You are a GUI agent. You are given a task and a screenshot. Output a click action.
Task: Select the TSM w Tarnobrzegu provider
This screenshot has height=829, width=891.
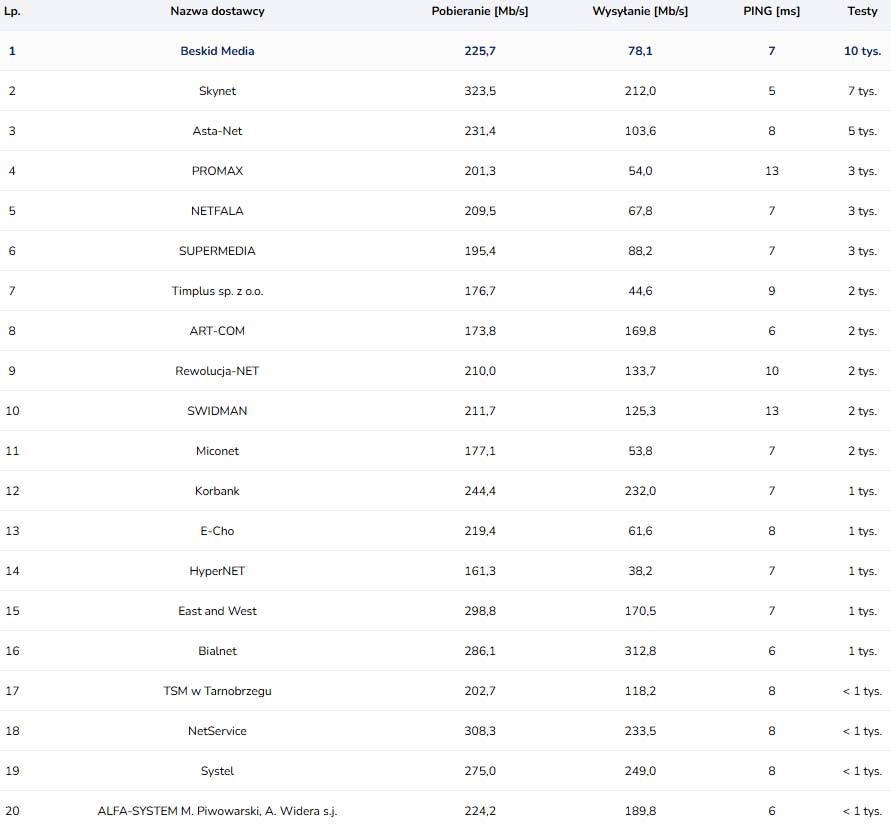tap(217, 691)
